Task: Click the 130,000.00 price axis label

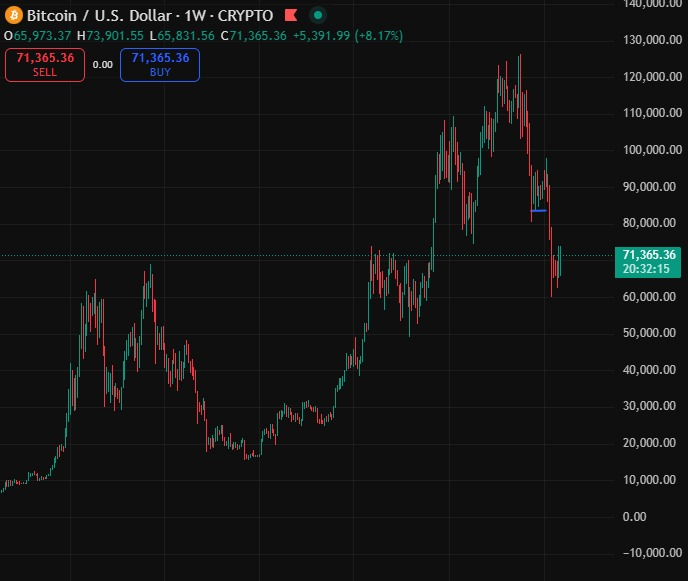Action: pos(652,40)
